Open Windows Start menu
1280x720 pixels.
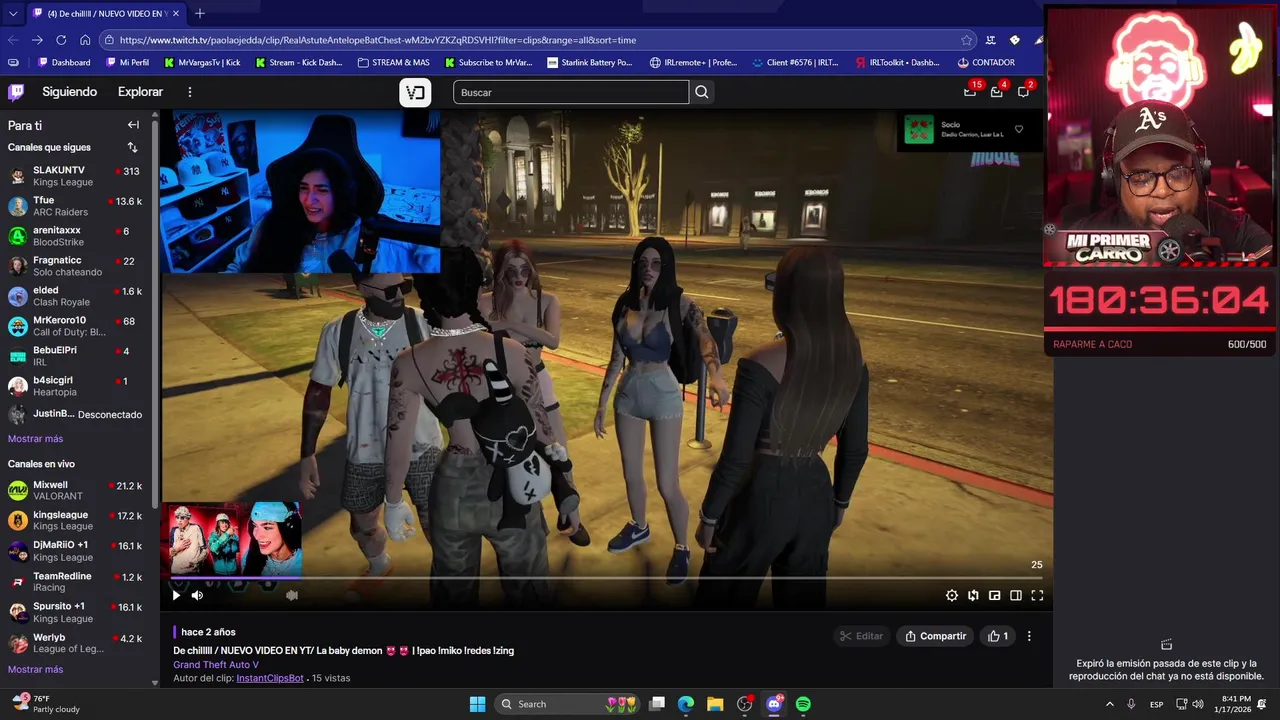pyautogui.click(x=477, y=704)
